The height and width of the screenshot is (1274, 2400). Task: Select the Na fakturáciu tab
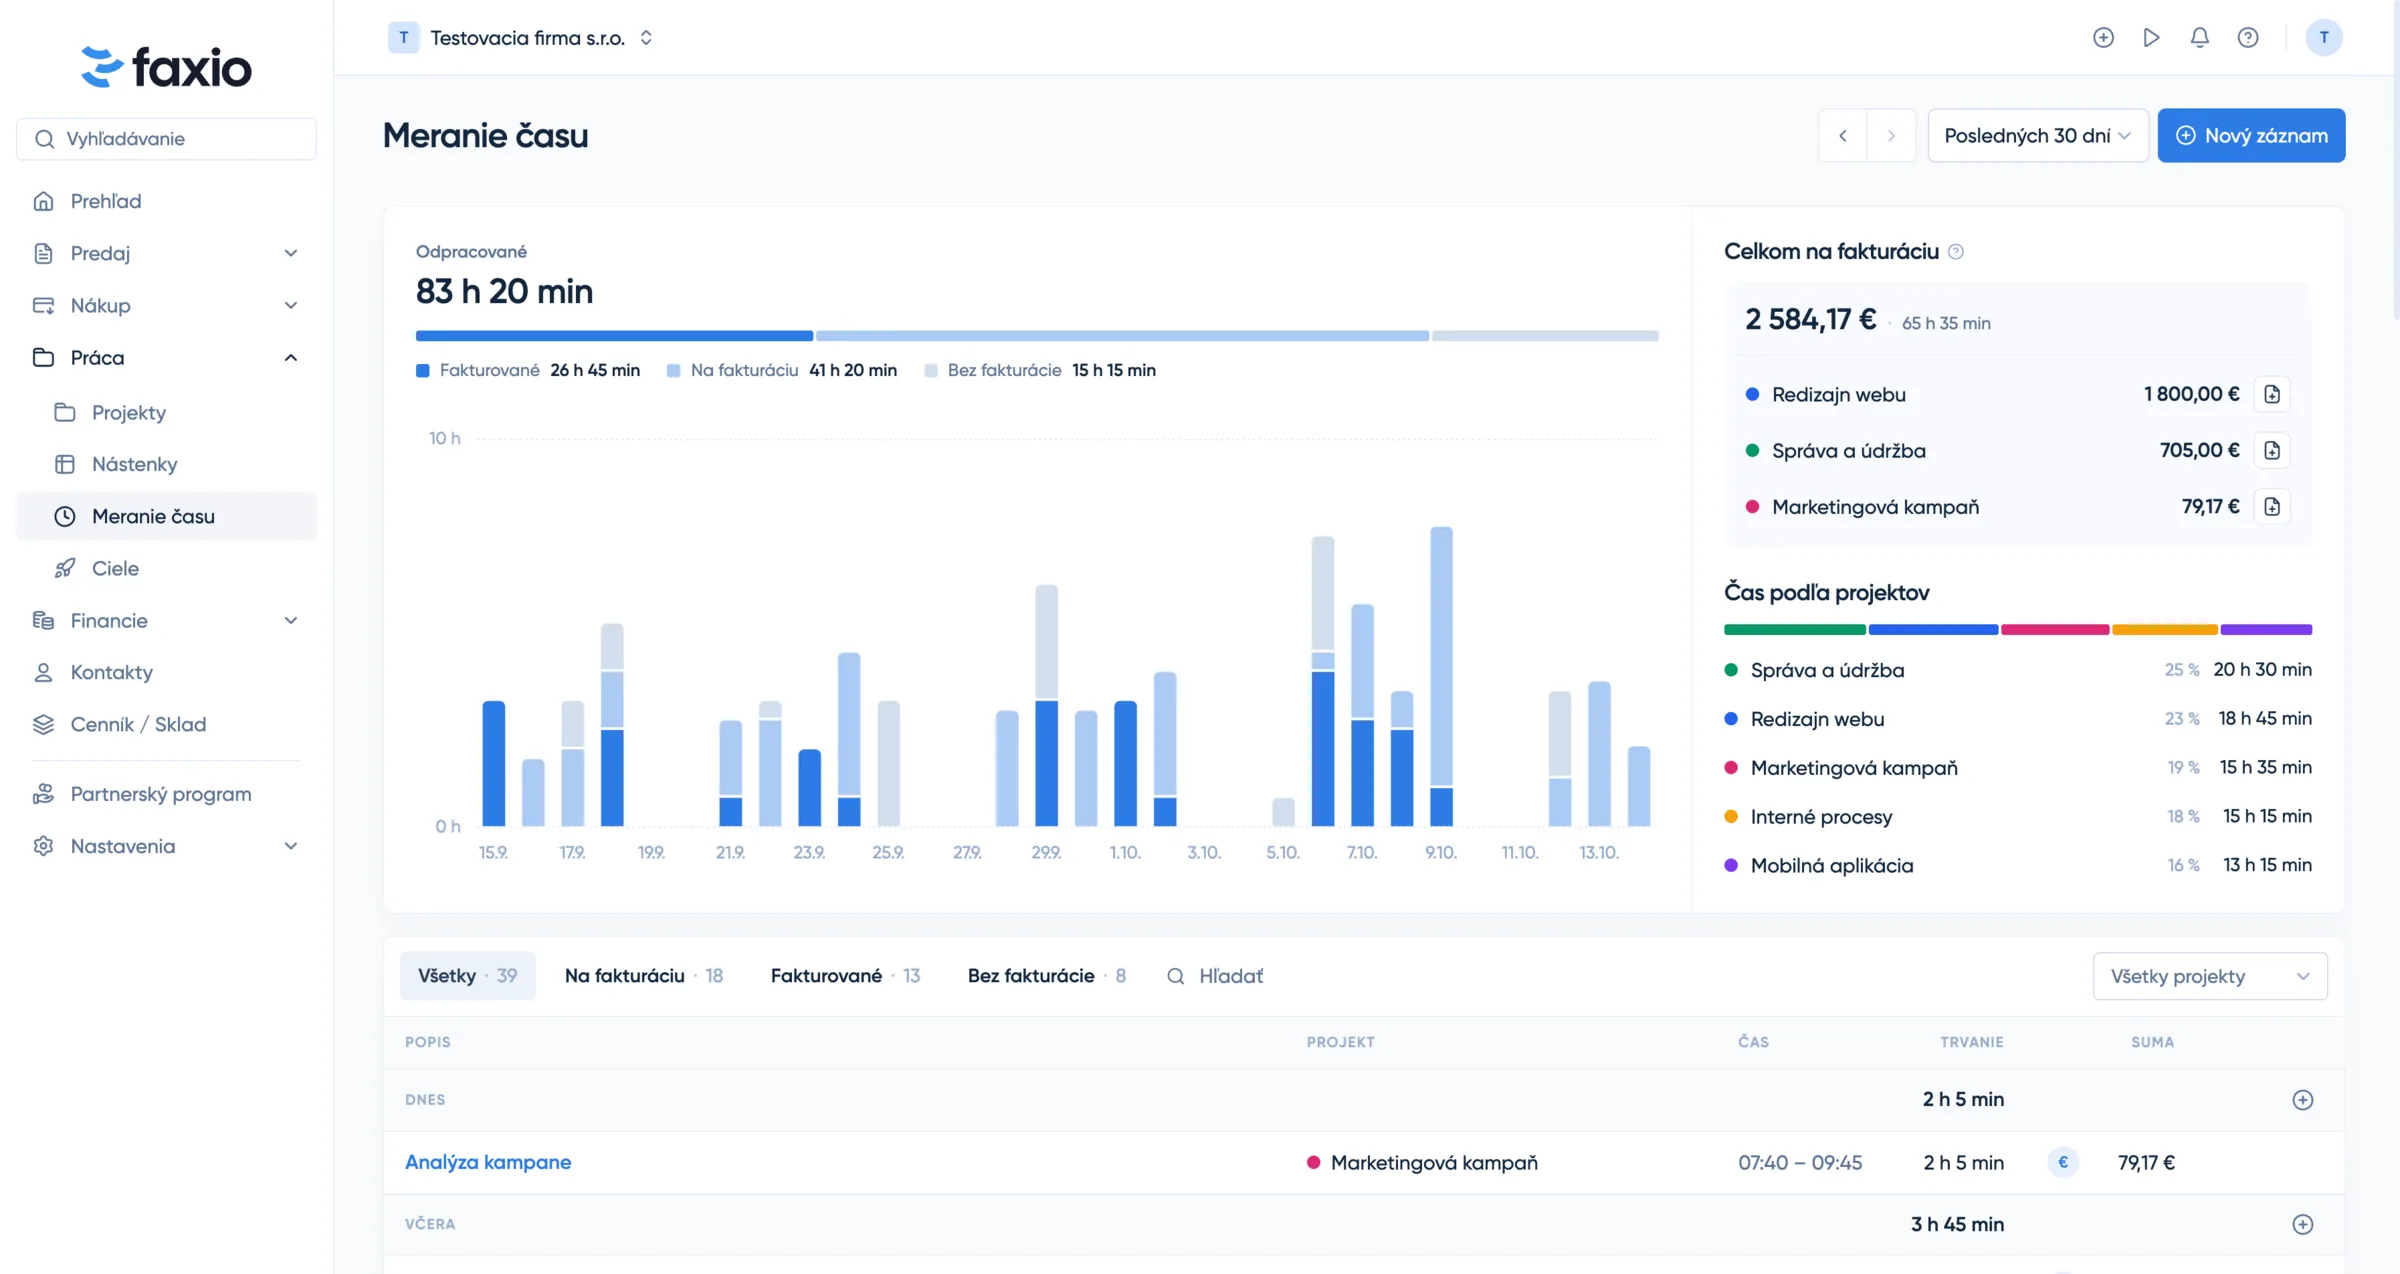643,976
